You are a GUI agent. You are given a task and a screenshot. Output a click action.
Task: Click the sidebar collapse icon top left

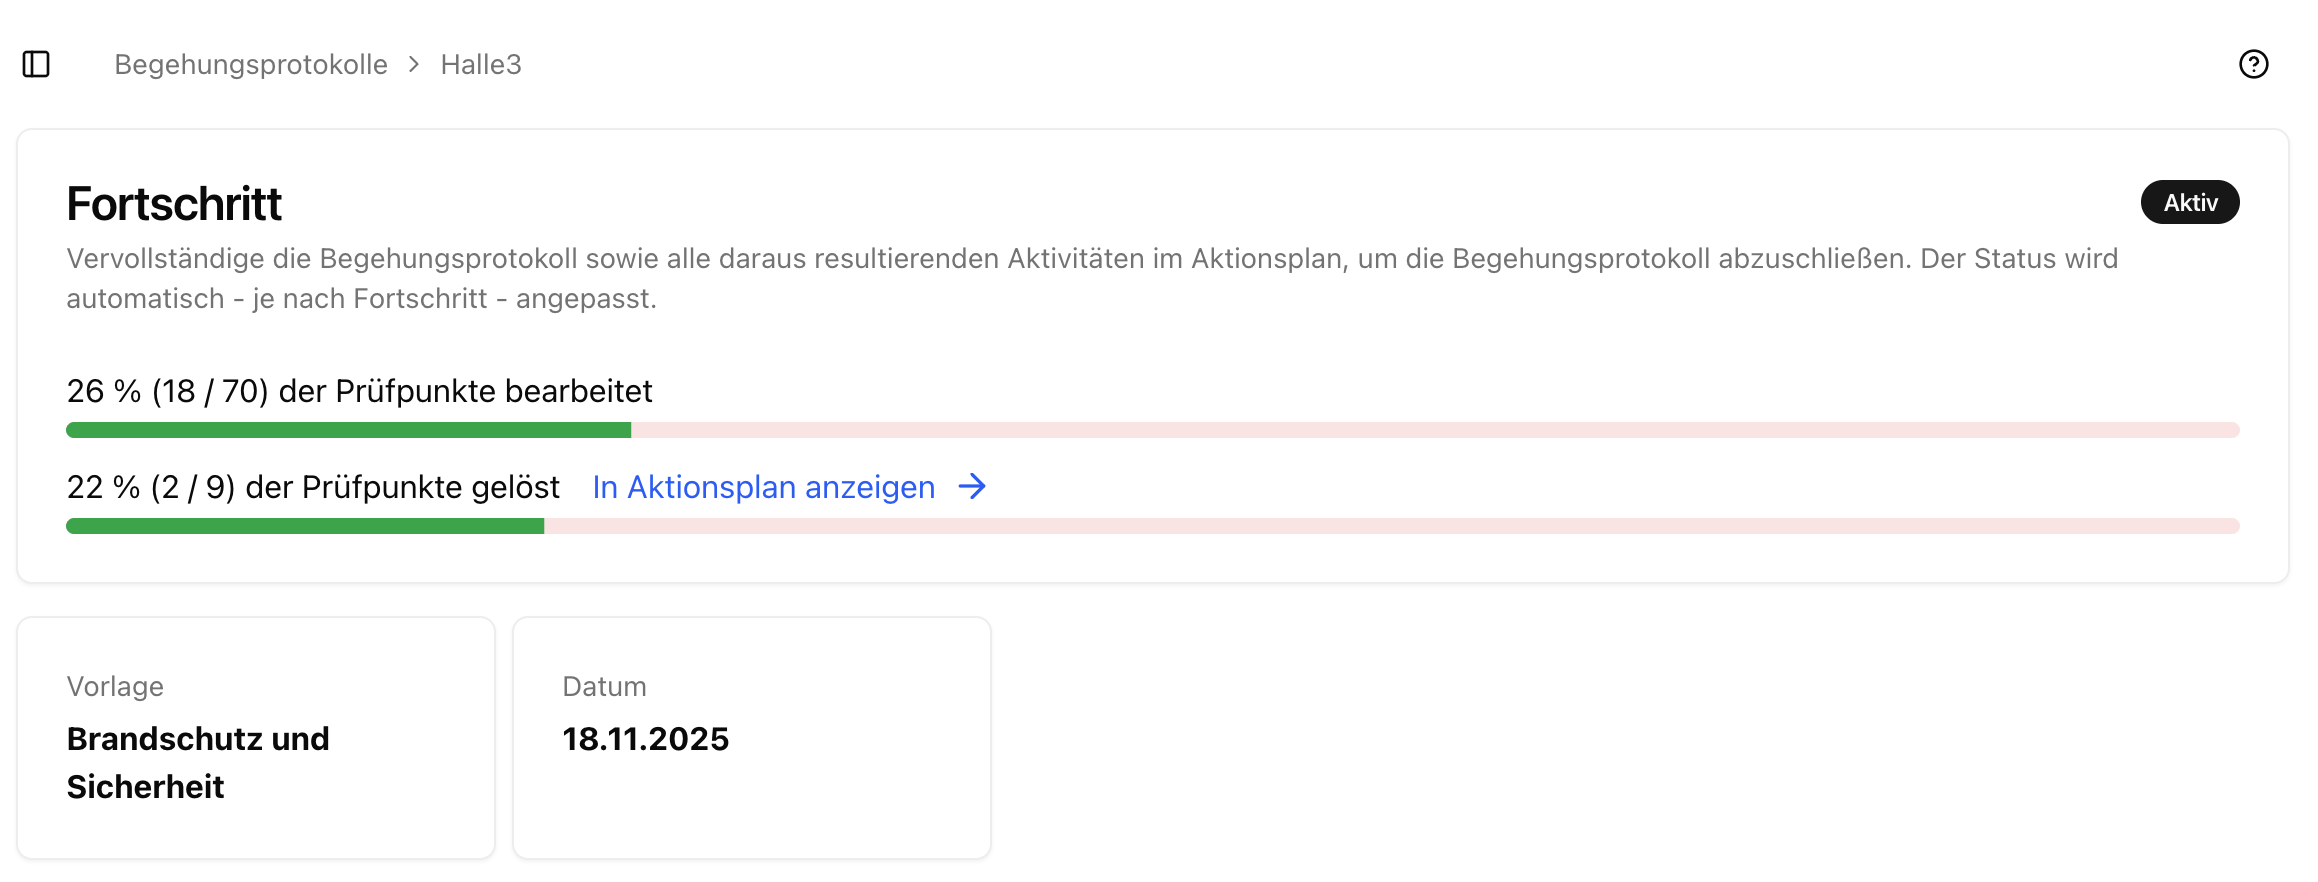point(37,64)
